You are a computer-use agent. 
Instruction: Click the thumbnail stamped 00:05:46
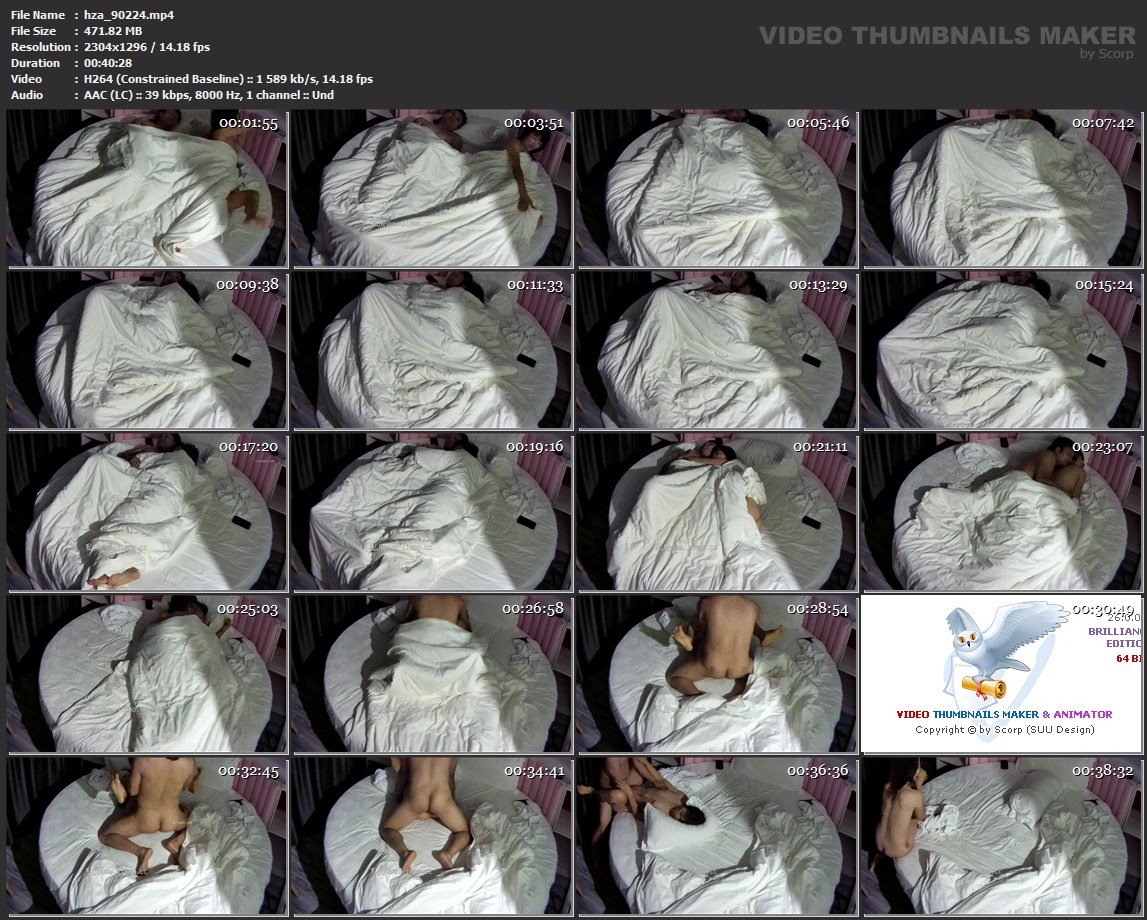pyautogui.click(x=716, y=188)
